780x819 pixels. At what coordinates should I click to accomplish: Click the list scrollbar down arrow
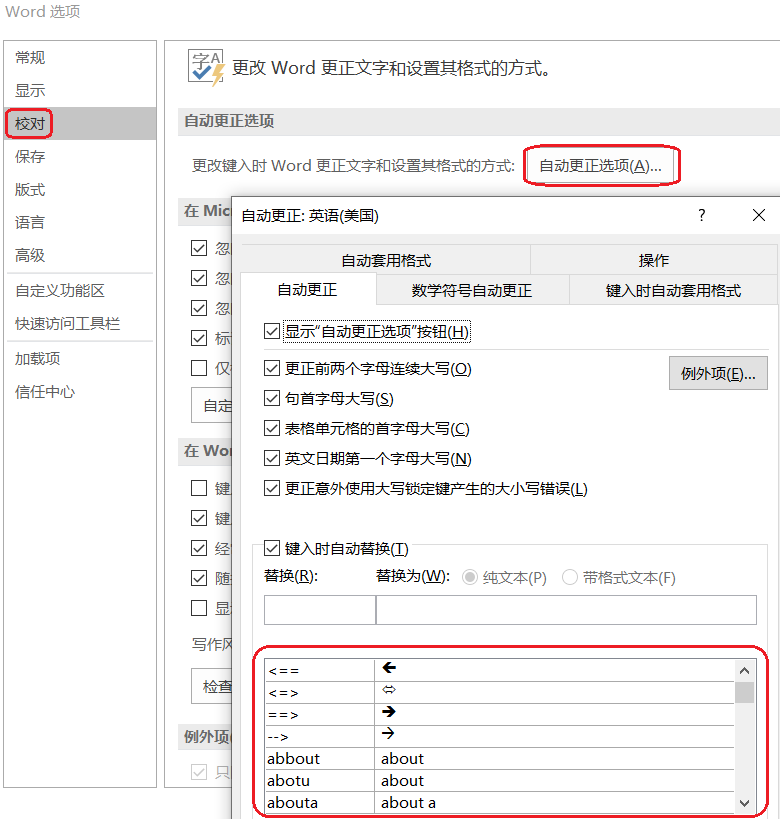coord(745,803)
